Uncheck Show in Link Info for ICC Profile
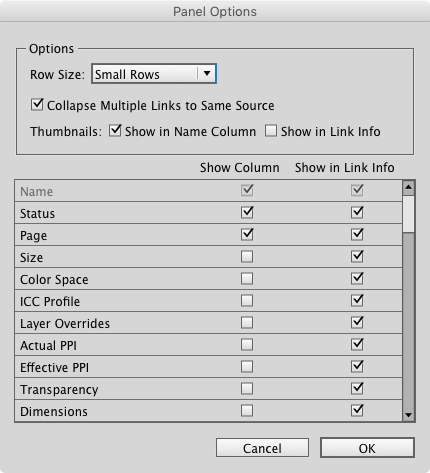 [357, 300]
